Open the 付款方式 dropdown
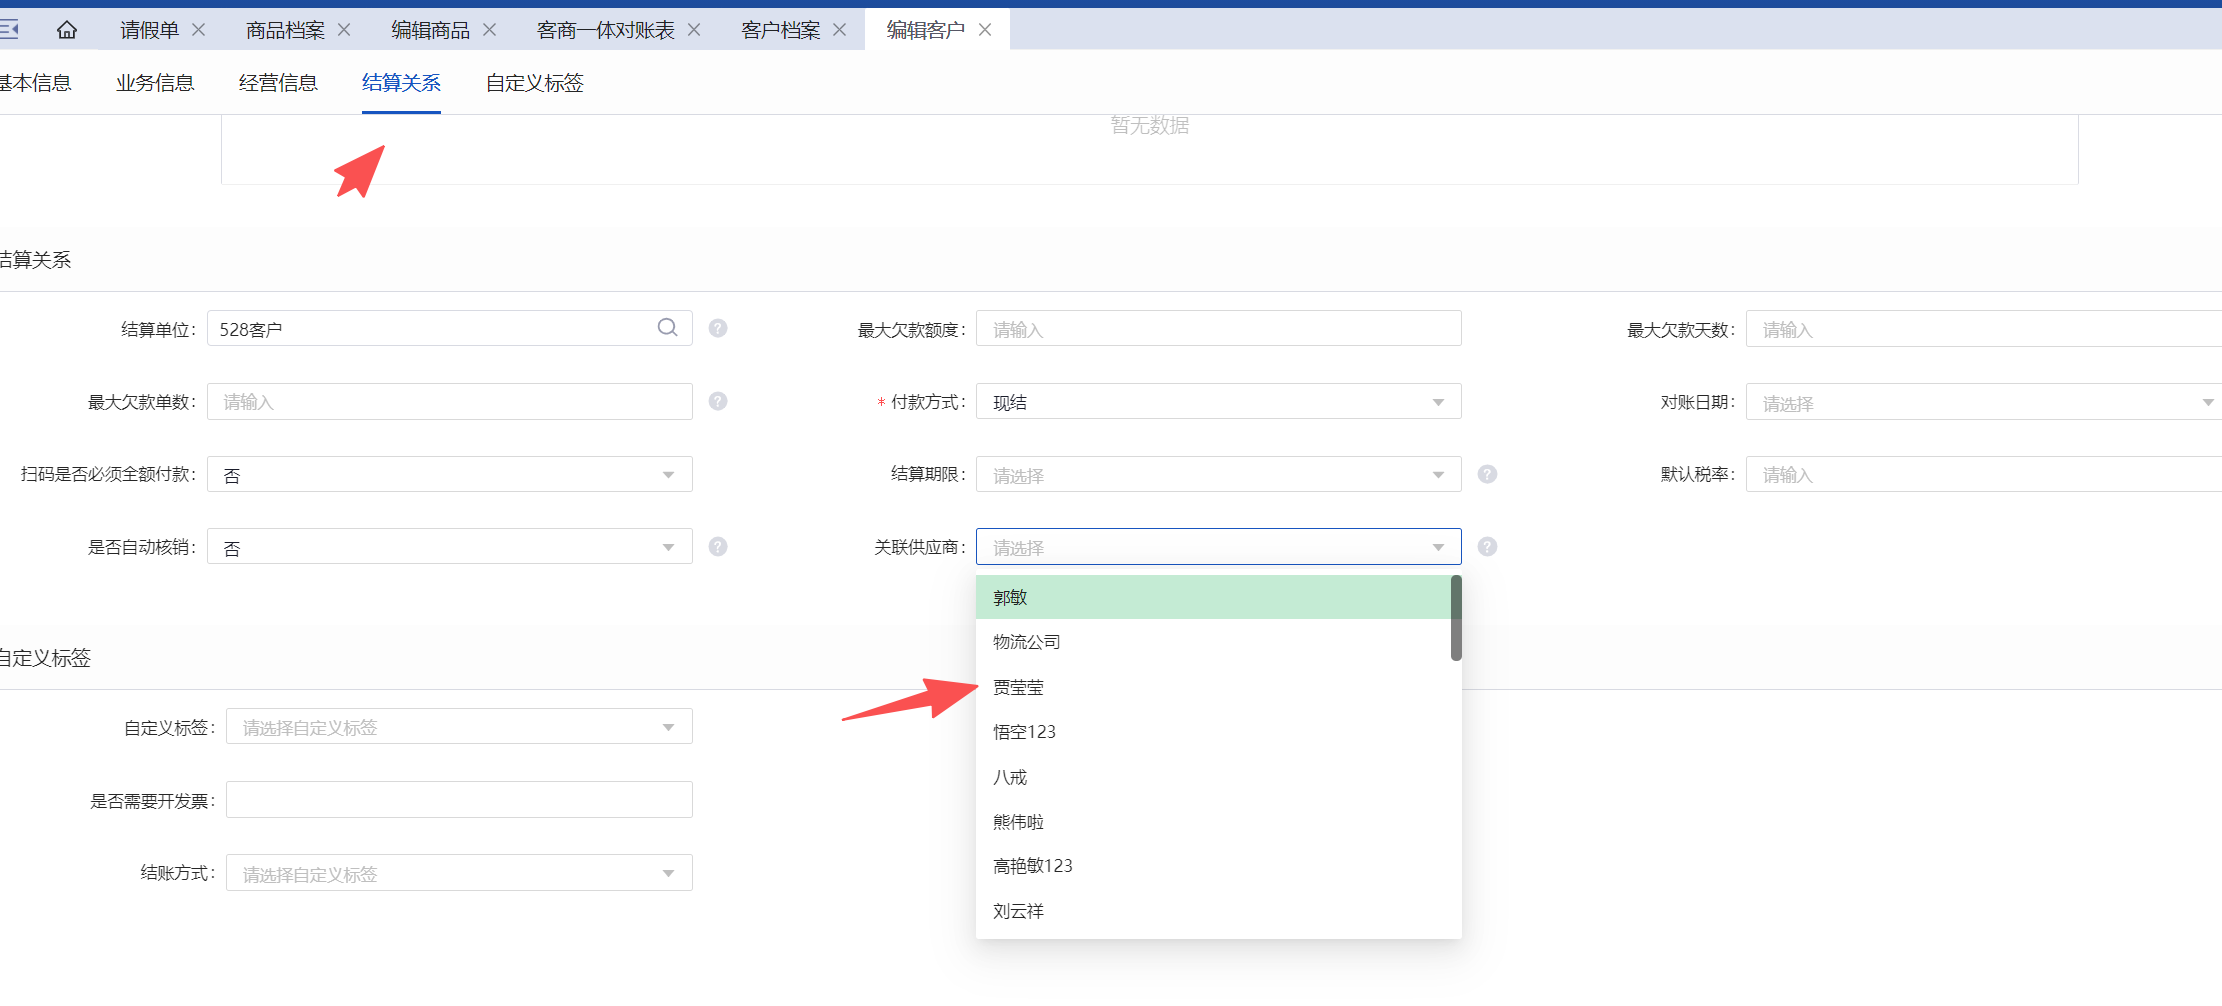Screen dimensions: 2222x1006 [1217, 402]
